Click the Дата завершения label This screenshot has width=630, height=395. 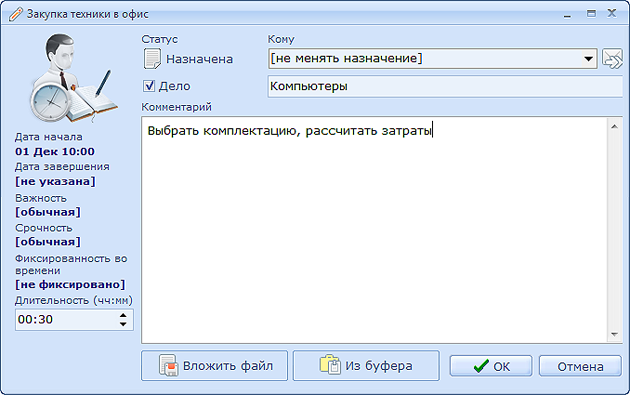(62, 166)
